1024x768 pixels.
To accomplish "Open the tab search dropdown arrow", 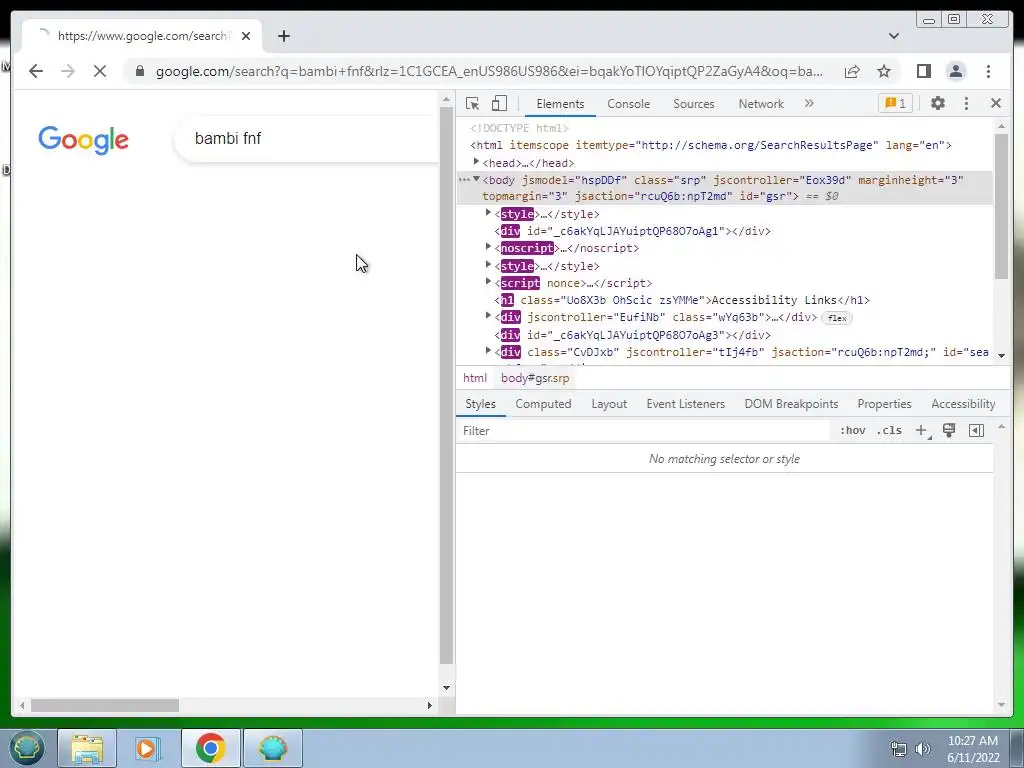I will click(894, 36).
